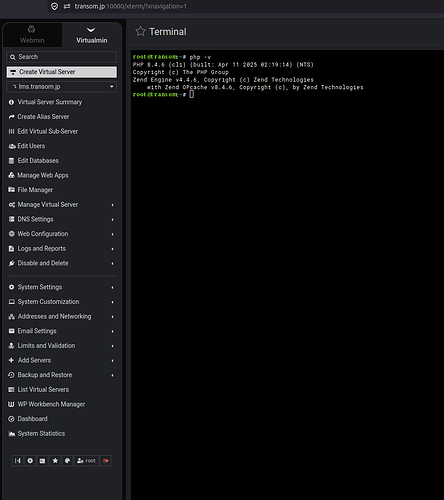This screenshot has width=444, height=500.
Task: Click the Terminal page heading
Action: 168,32
